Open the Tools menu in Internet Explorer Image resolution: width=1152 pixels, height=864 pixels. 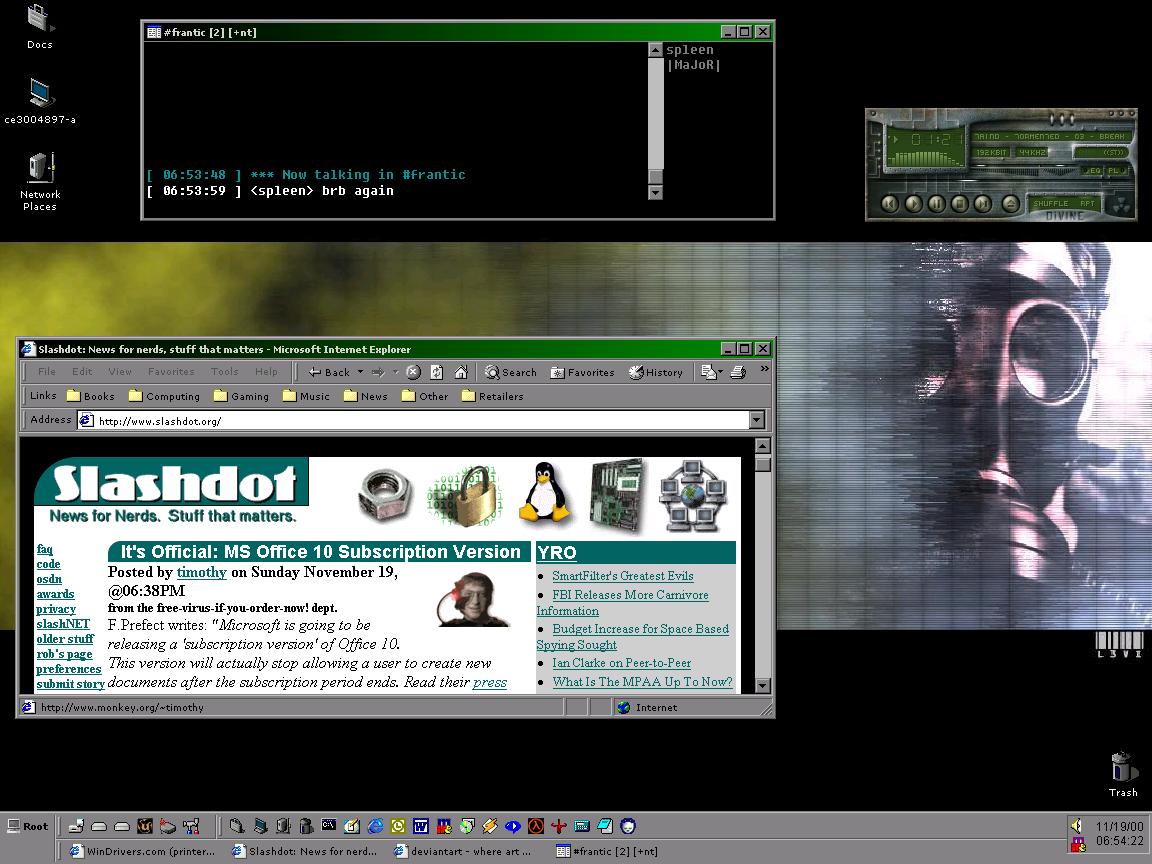[225, 372]
